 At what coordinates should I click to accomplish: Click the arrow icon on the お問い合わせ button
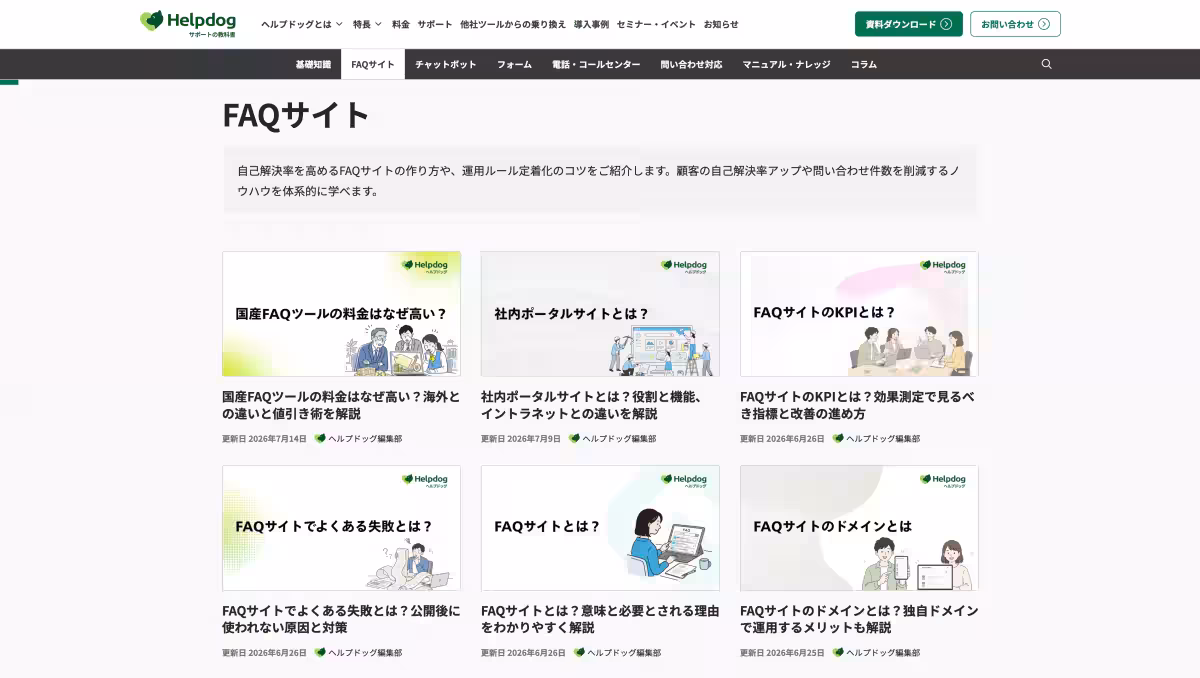pos(1044,24)
